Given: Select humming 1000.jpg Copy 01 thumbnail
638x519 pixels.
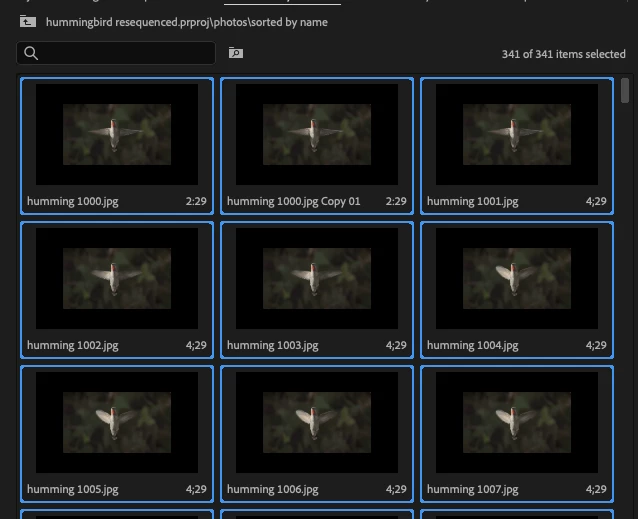Looking at the screenshot, I should tap(317, 134).
